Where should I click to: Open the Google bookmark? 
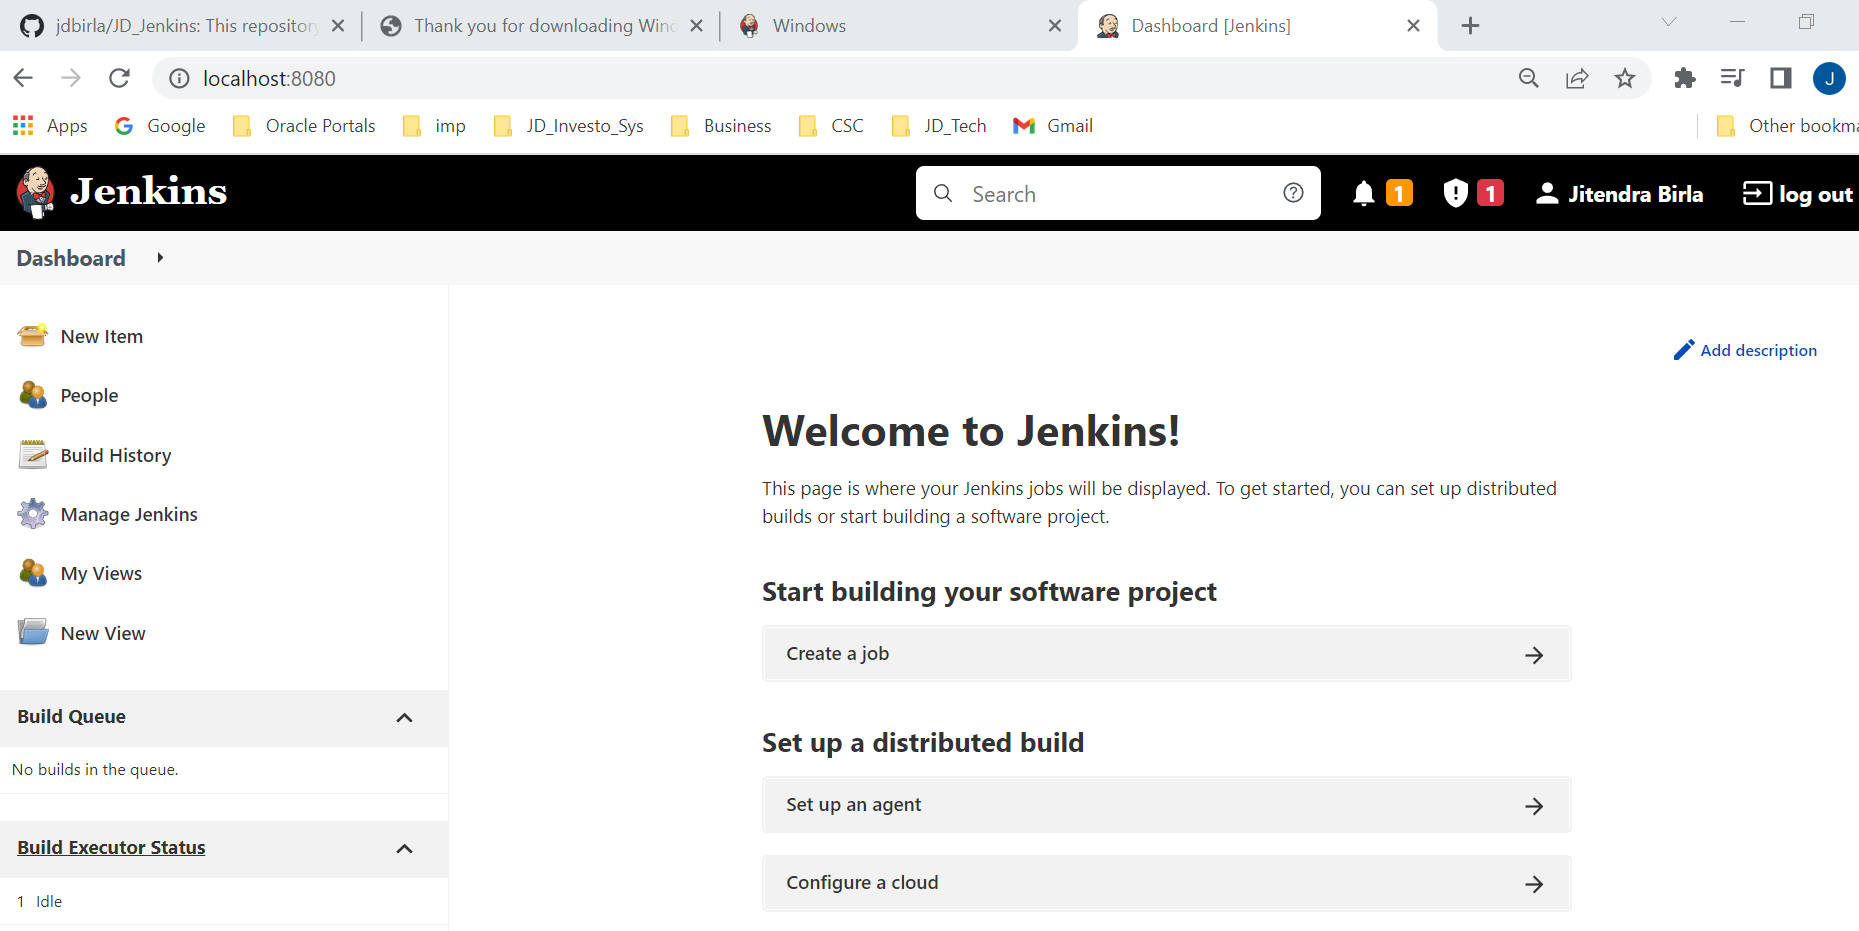[x=160, y=126]
